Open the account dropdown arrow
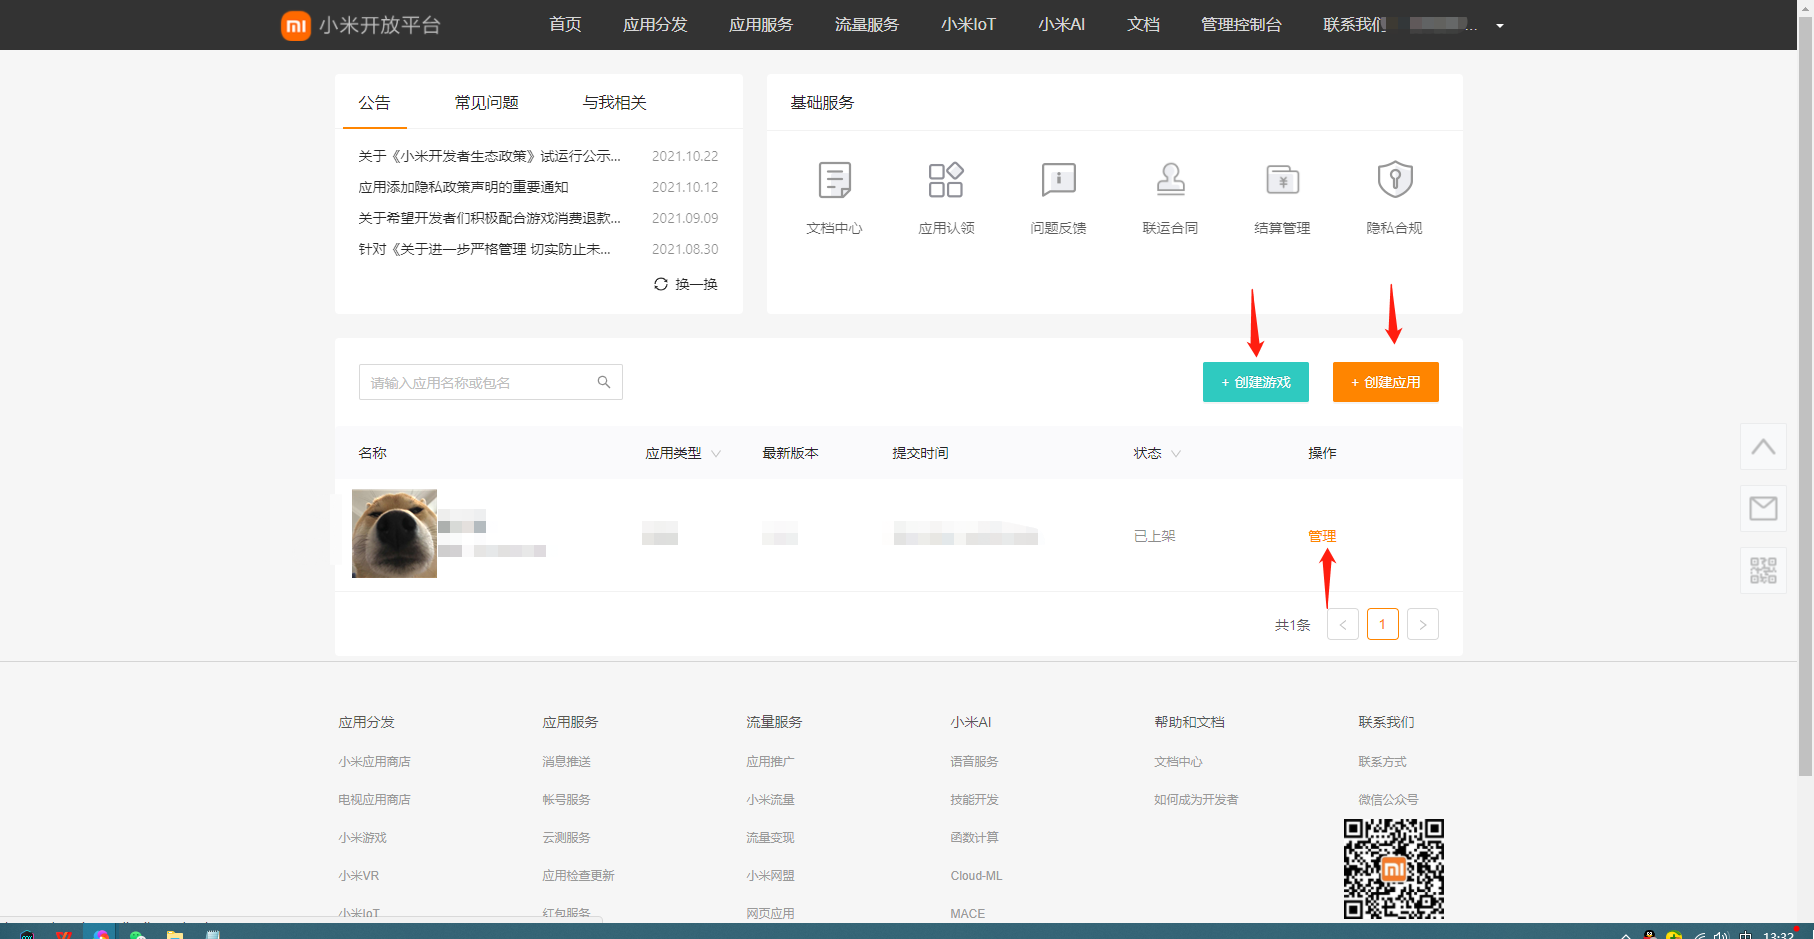Viewport: 1814px width, 939px height. (x=1500, y=26)
